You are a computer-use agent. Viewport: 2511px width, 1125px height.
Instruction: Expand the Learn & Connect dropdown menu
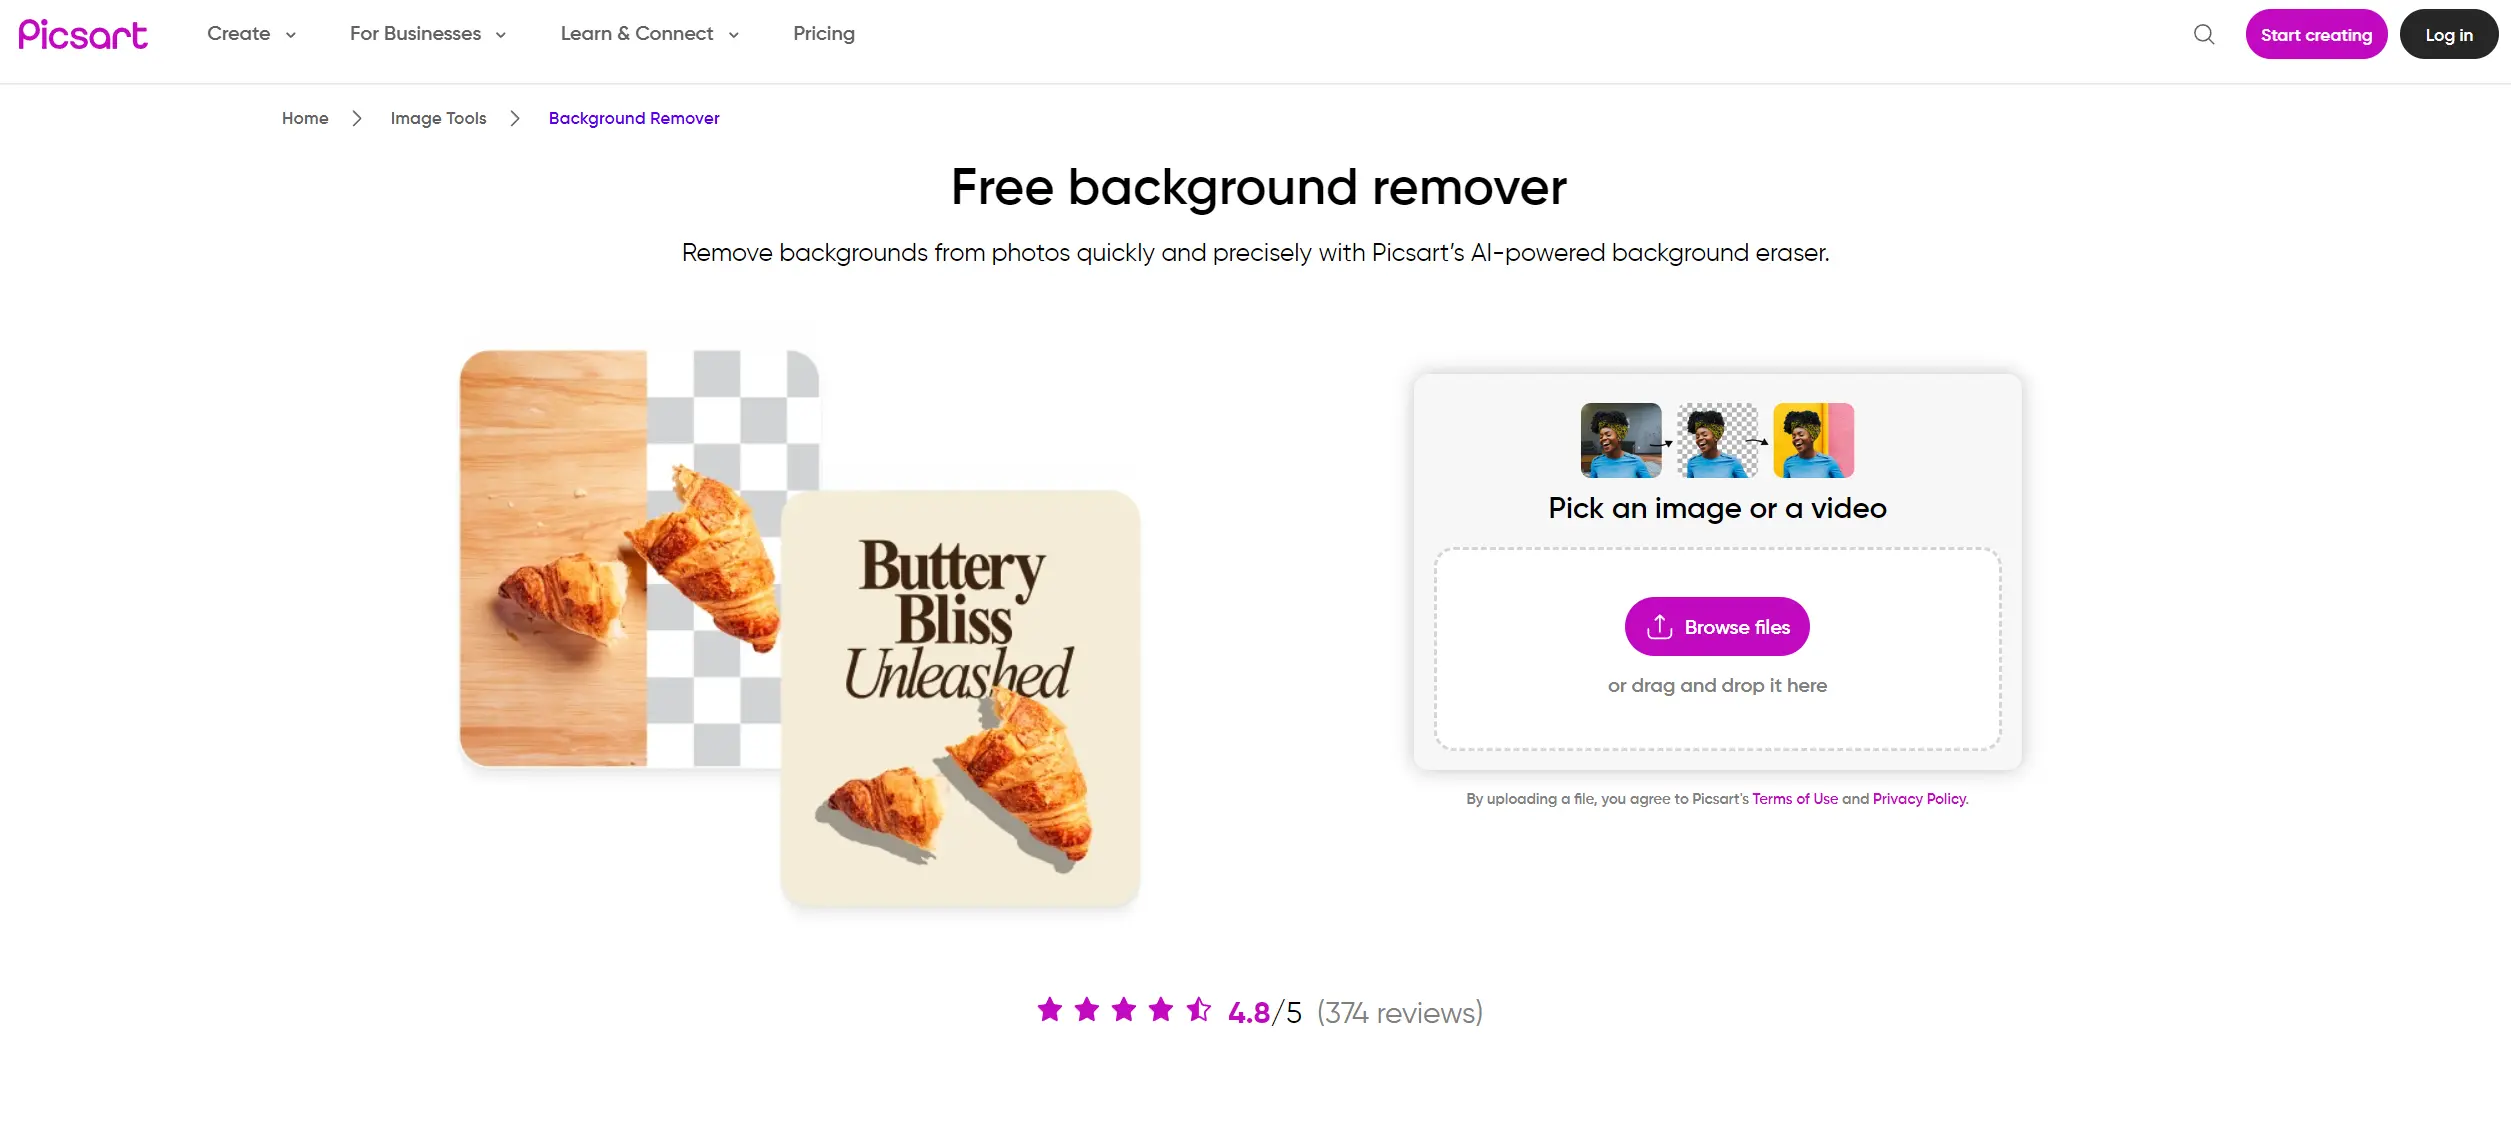point(647,34)
